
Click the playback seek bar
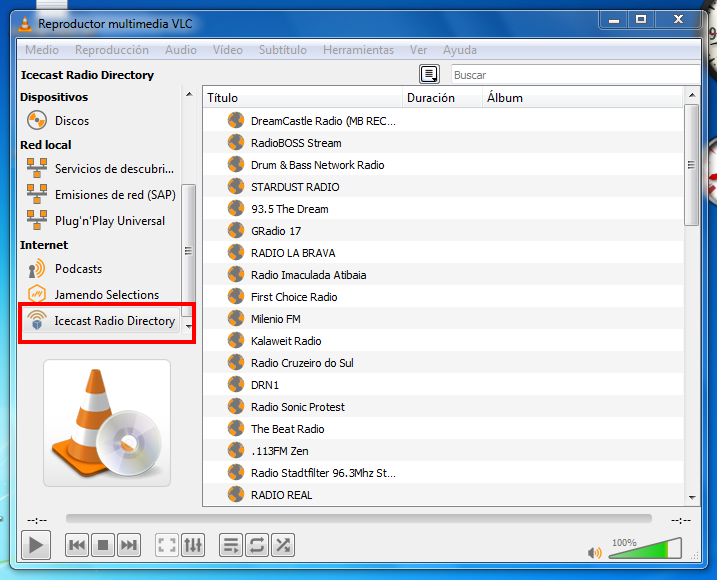(x=358, y=518)
